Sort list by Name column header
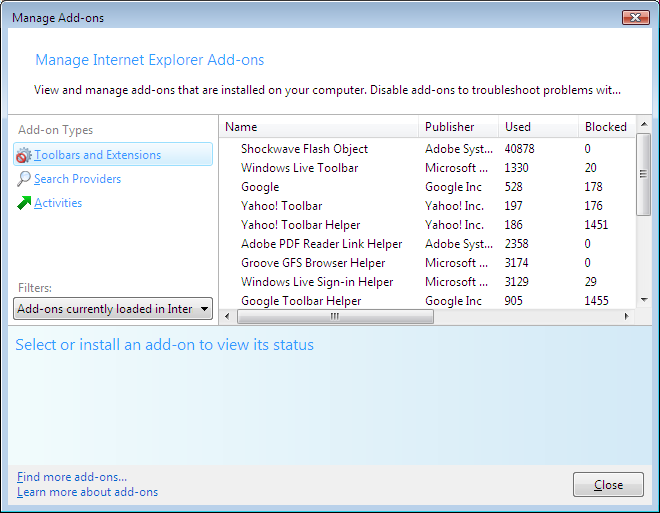 tap(319, 127)
